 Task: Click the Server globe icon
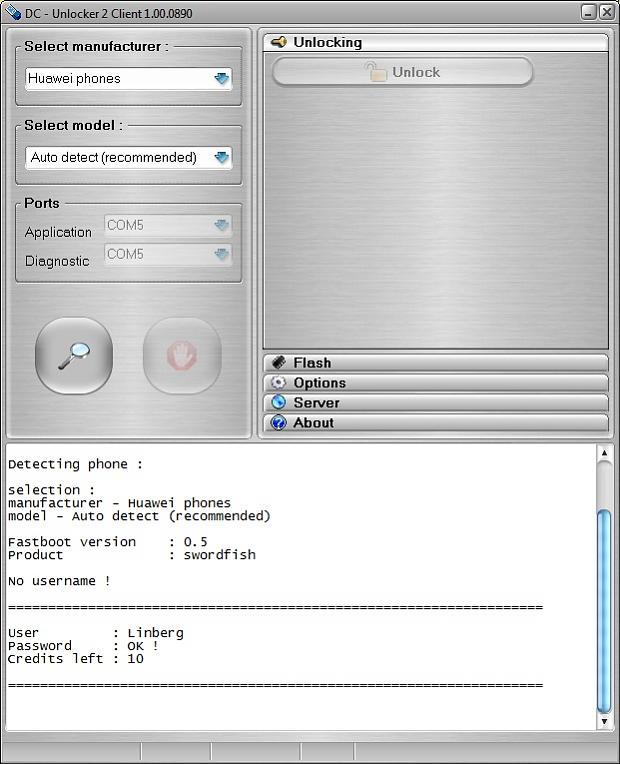point(279,403)
